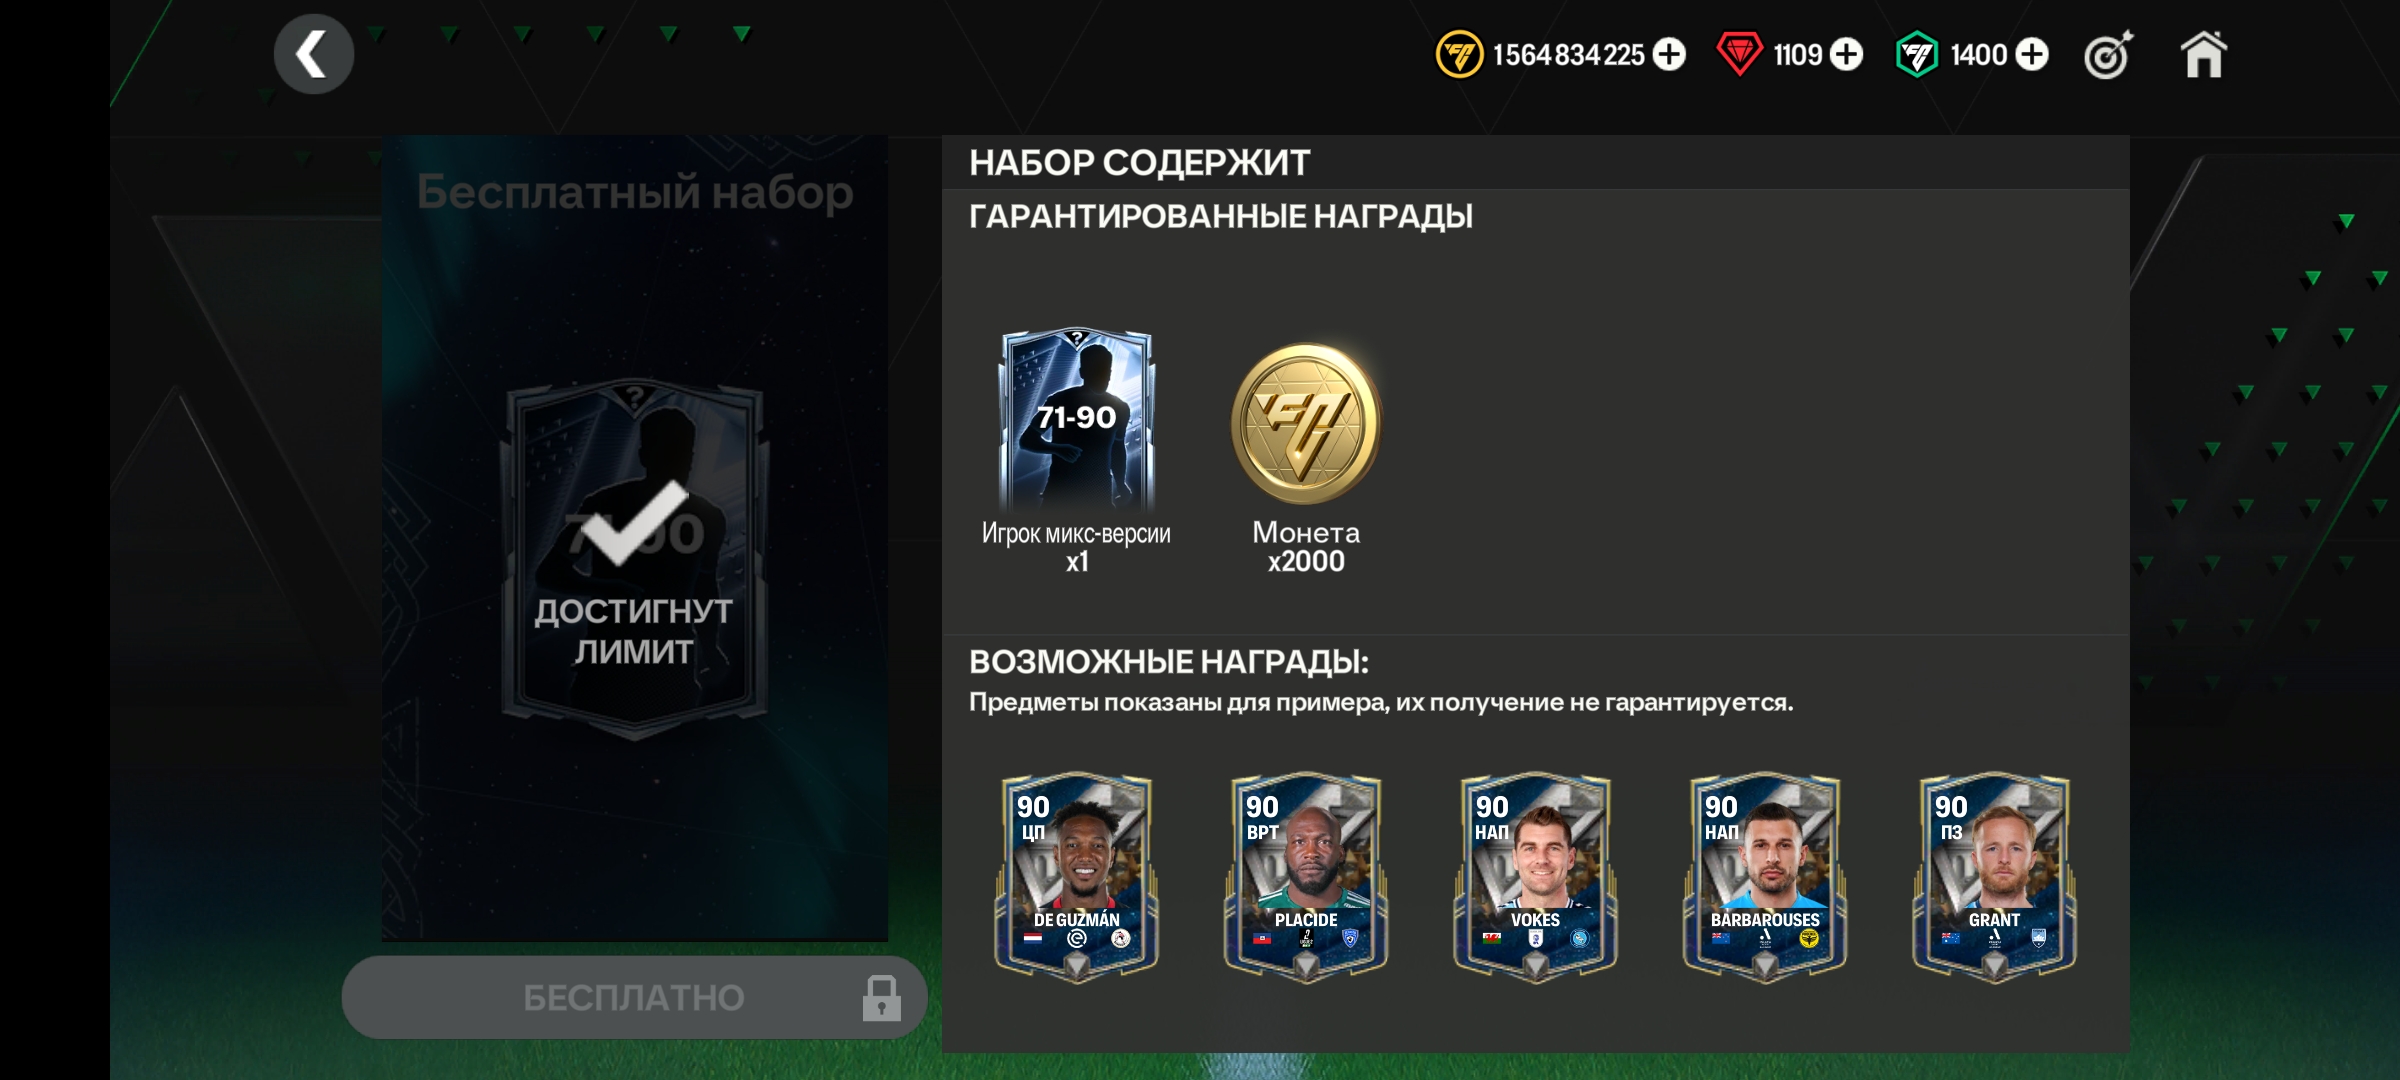Open objectives via target icon
The width and height of the screenshot is (2400, 1080).
2108,54
